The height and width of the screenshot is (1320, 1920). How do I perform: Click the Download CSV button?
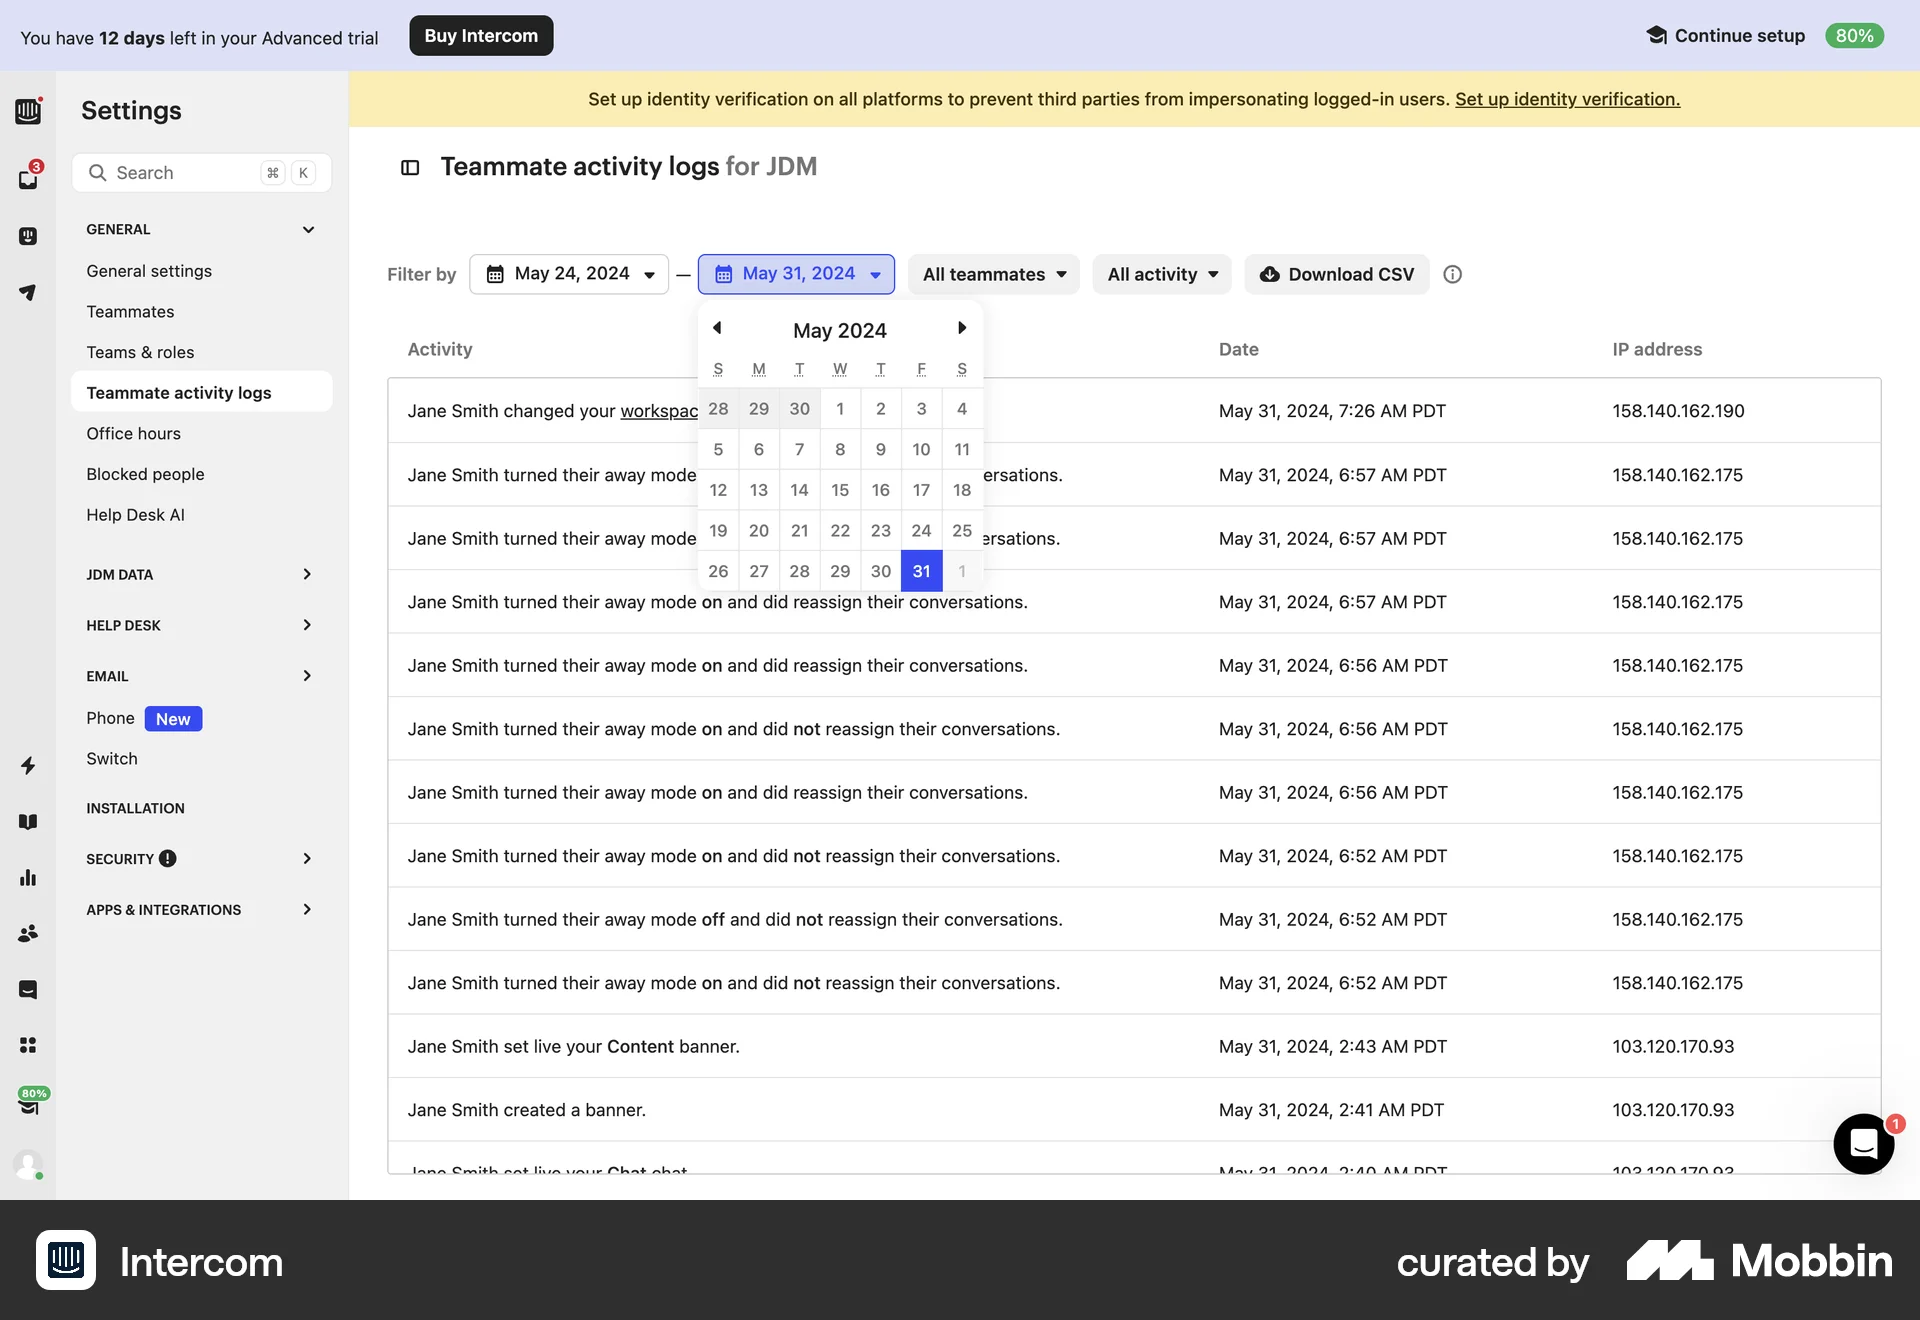pyautogui.click(x=1336, y=274)
